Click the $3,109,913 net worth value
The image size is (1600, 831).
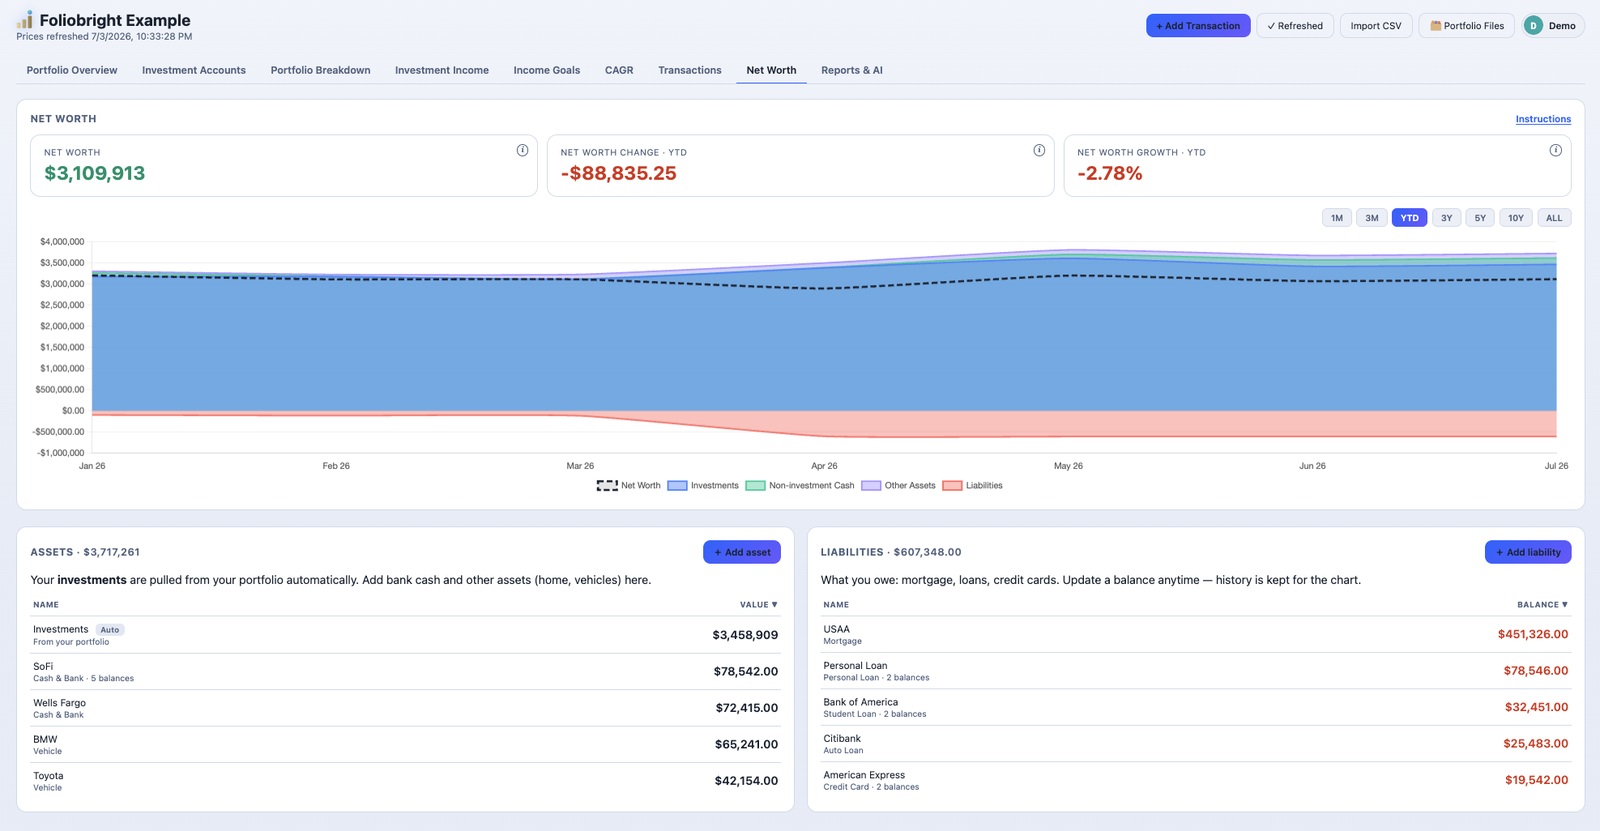[95, 173]
